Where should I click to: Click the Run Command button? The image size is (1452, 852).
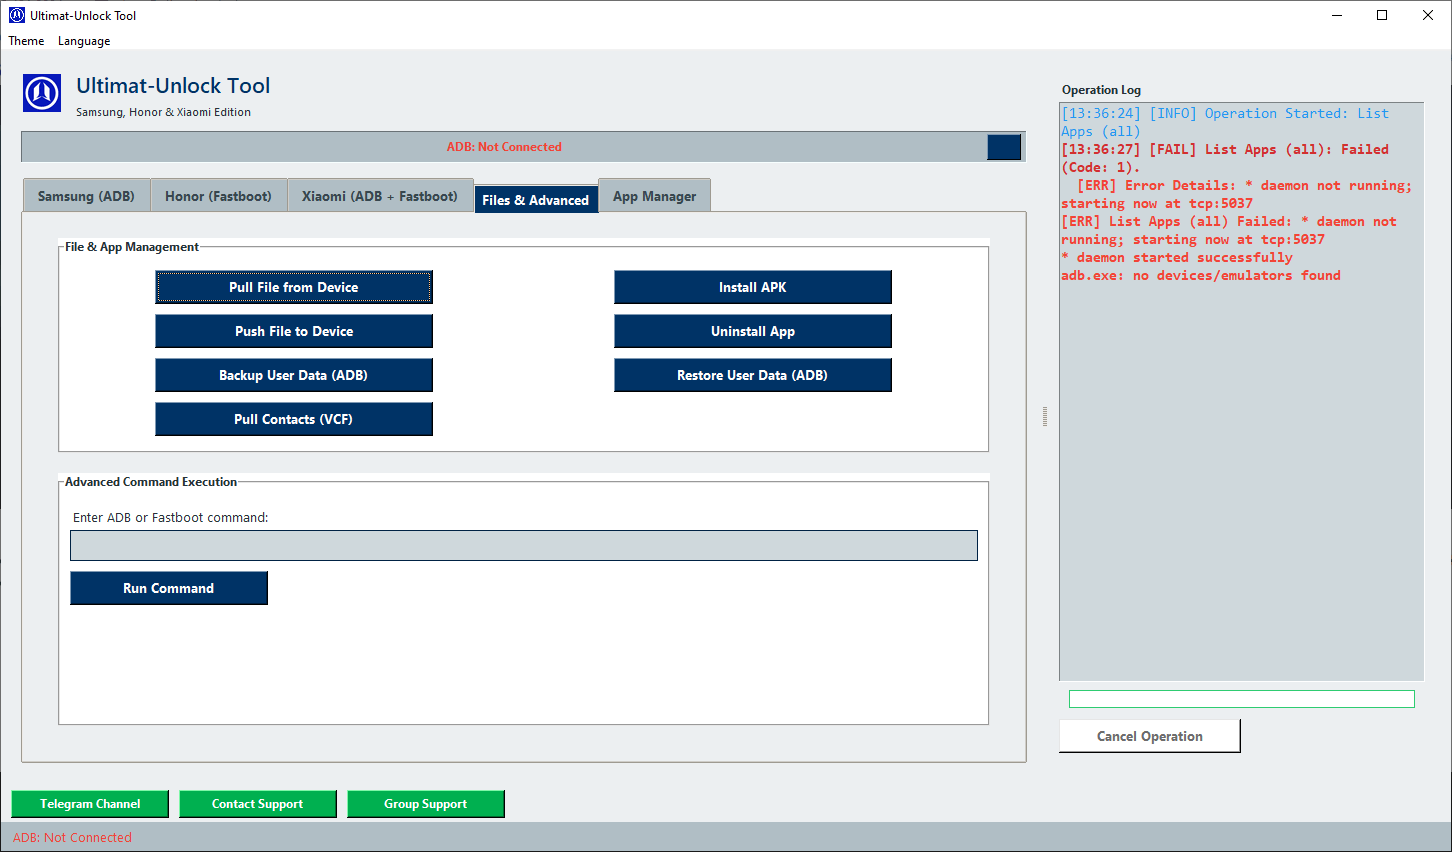pyautogui.click(x=168, y=588)
